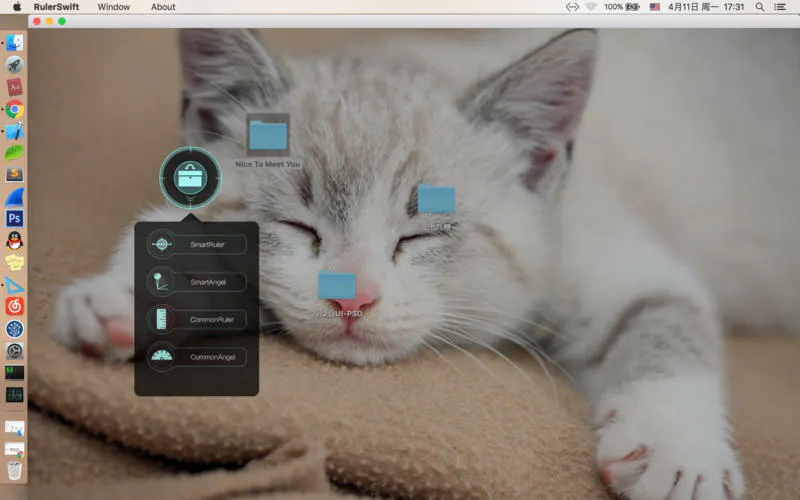Click the round toolbox launcher button
The width and height of the screenshot is (800, 500).
(x=190, y=178)
